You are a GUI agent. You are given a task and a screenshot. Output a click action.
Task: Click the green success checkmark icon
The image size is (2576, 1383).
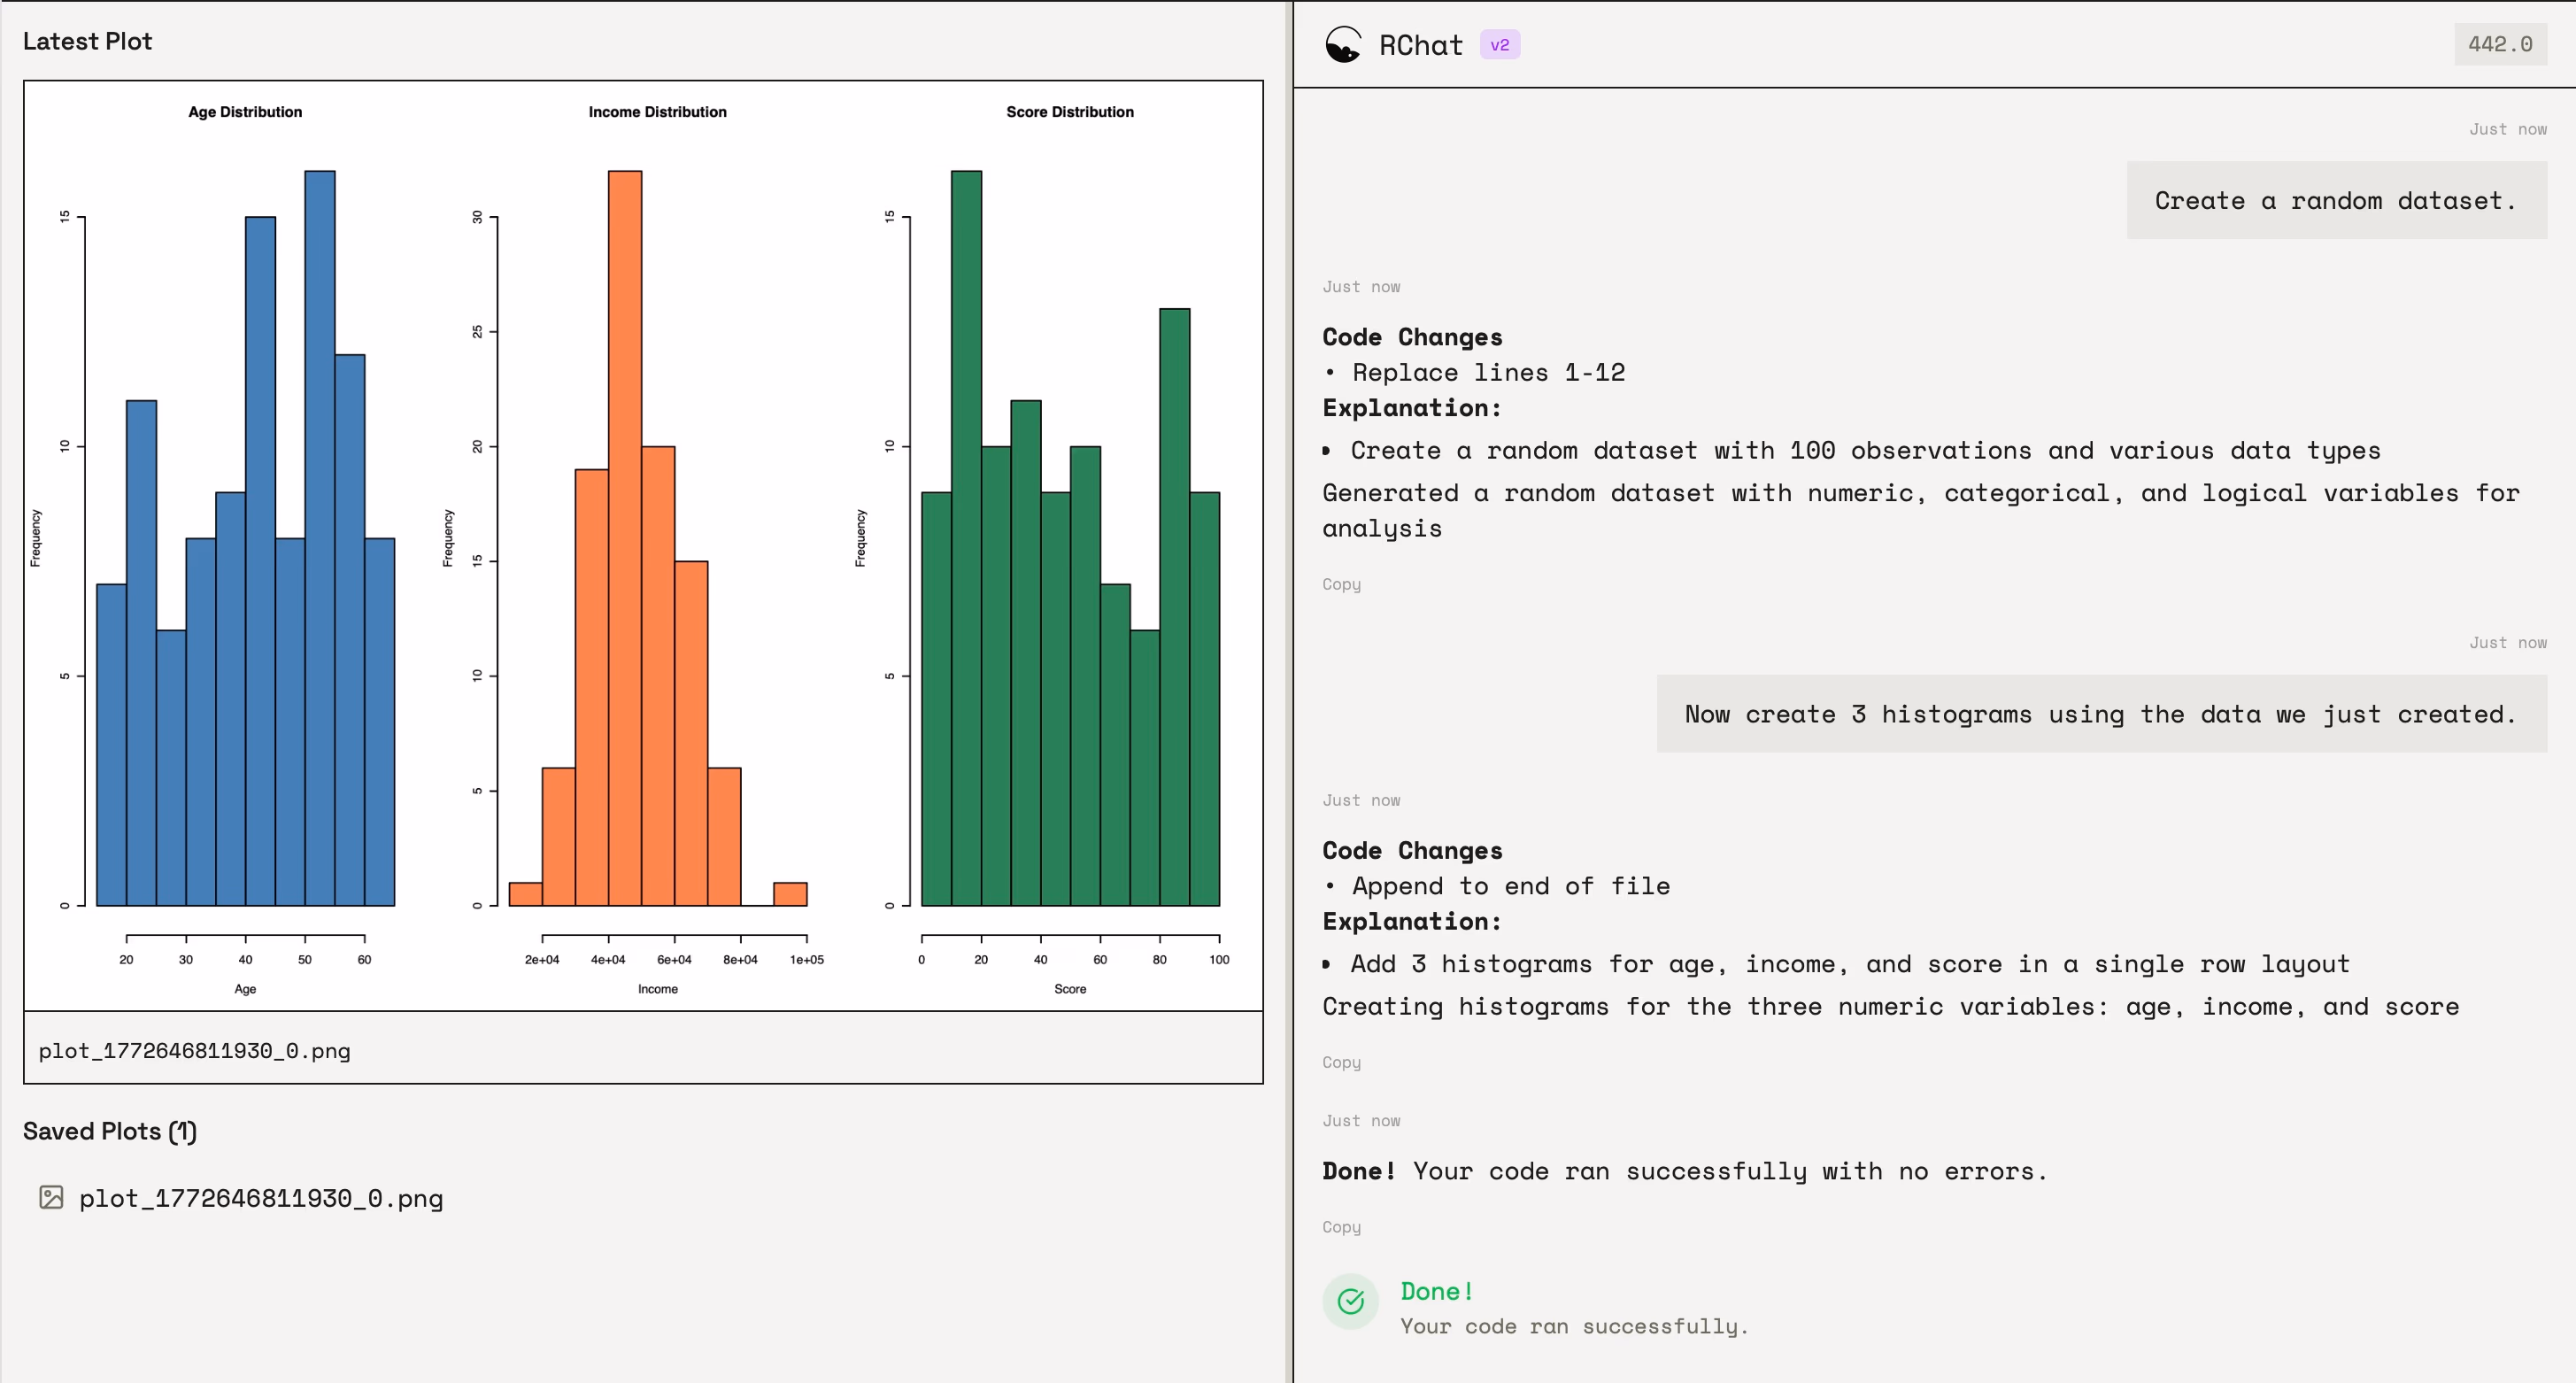(x=1350, y=1301)
